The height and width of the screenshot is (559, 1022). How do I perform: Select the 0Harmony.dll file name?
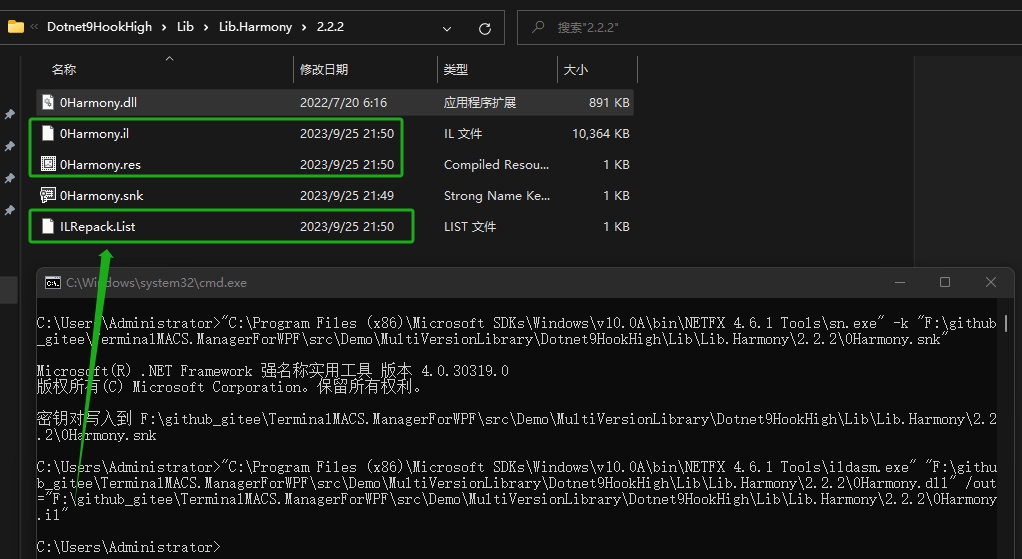pos(98,102)
